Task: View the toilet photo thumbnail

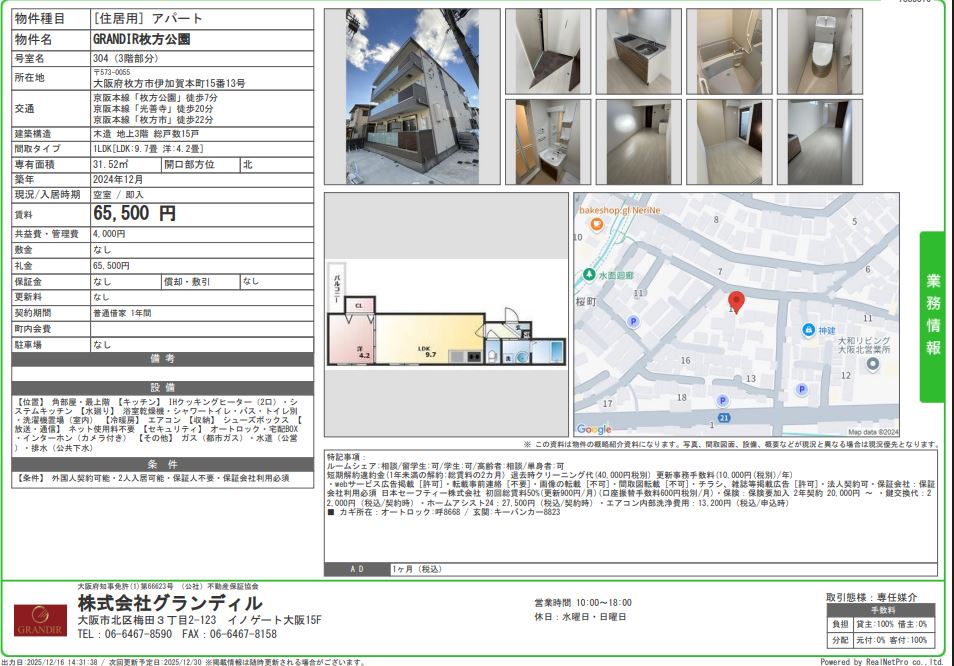Action: [819, 51]
